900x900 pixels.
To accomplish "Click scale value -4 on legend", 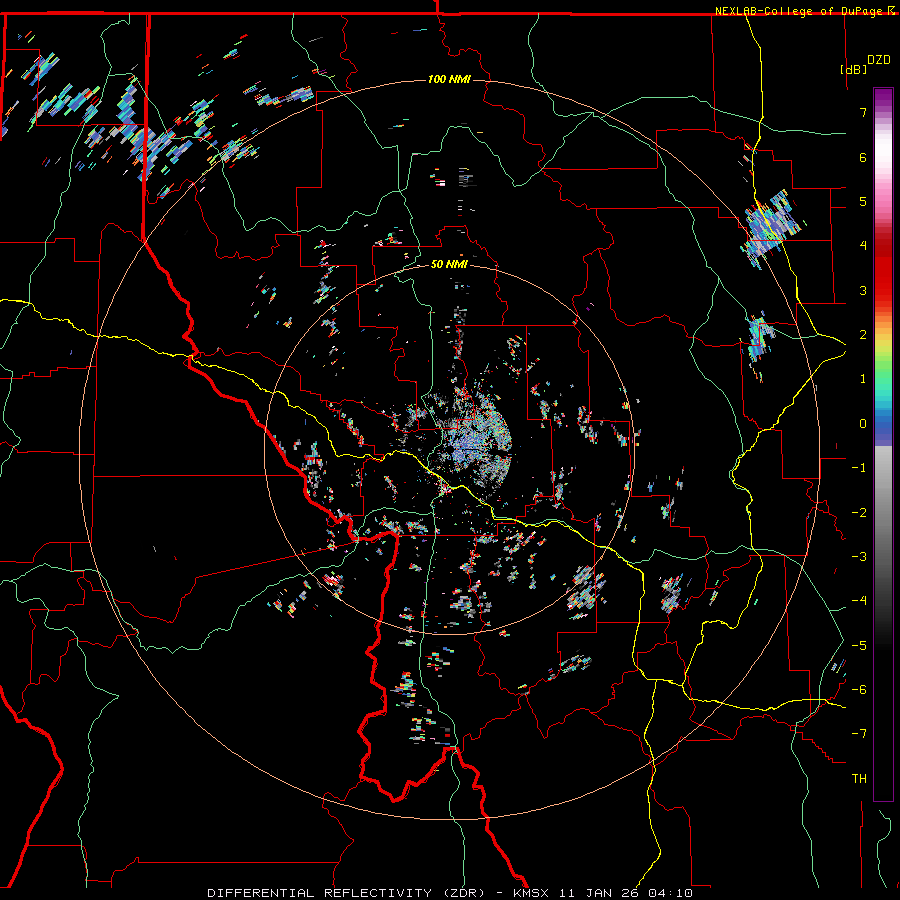I will (x=859, y=601).
